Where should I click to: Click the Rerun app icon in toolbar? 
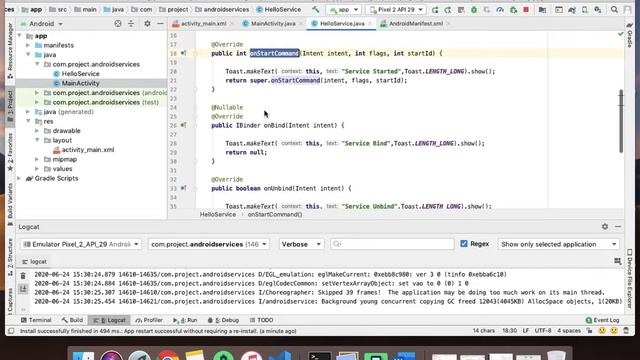(x=435, y=9)
